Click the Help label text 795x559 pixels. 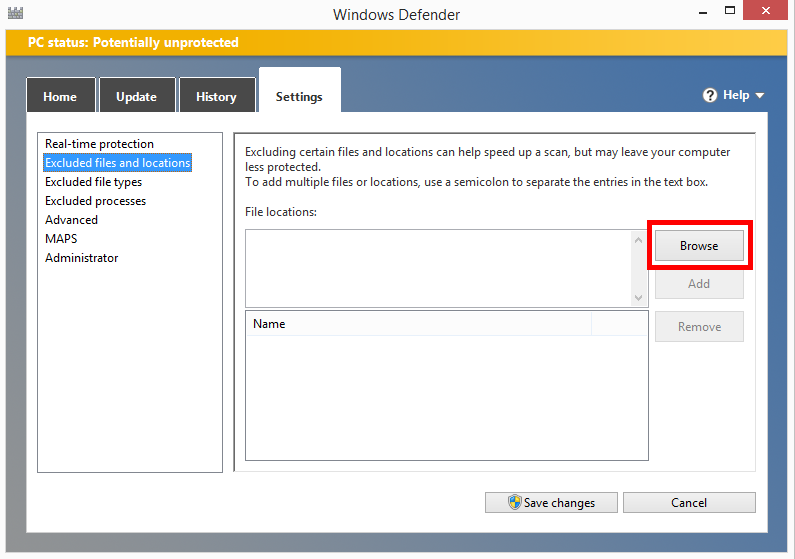click(736, 95)
